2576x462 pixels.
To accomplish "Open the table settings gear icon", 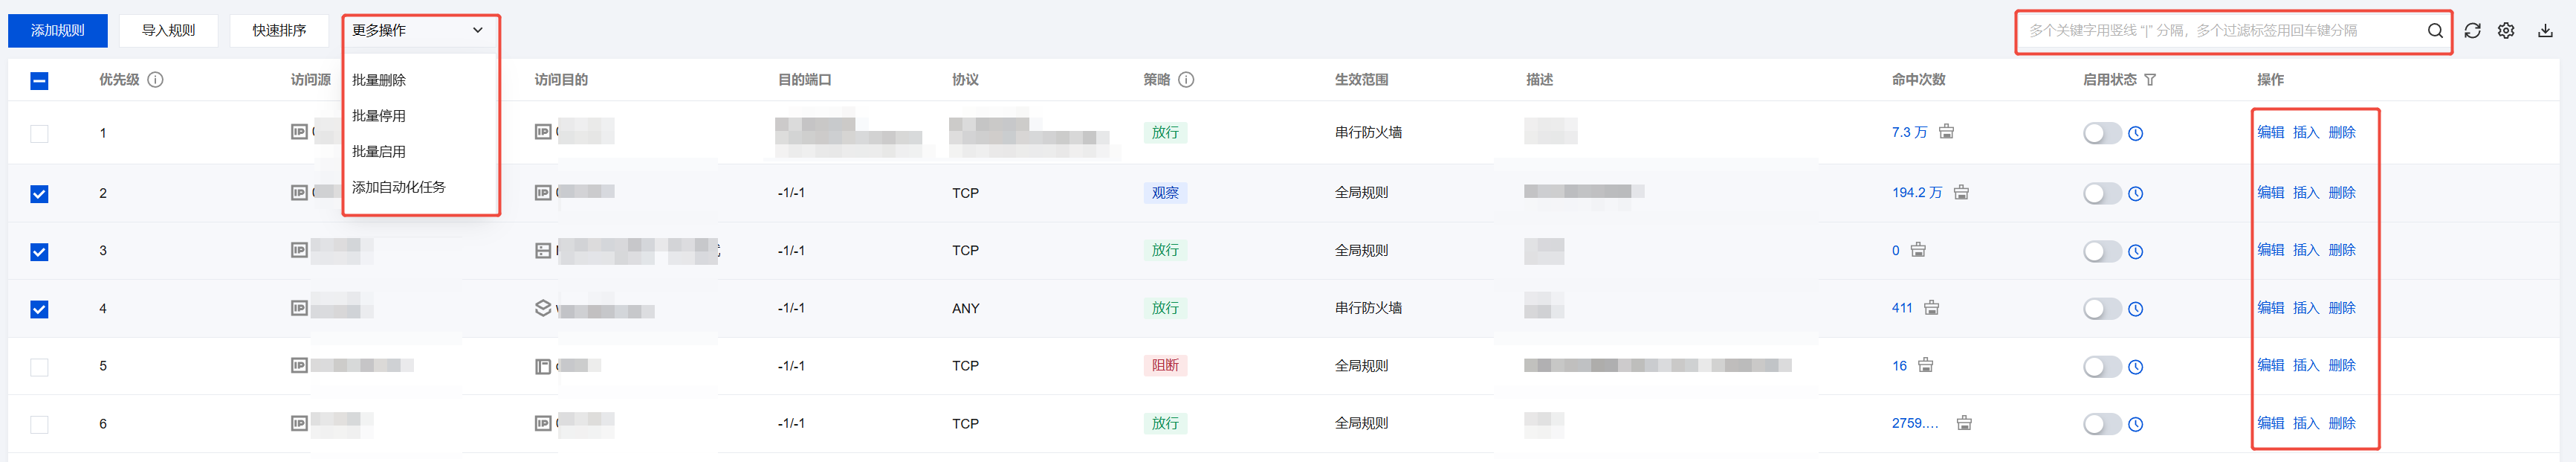I will pyautogui.click(x=2506, y=31).
